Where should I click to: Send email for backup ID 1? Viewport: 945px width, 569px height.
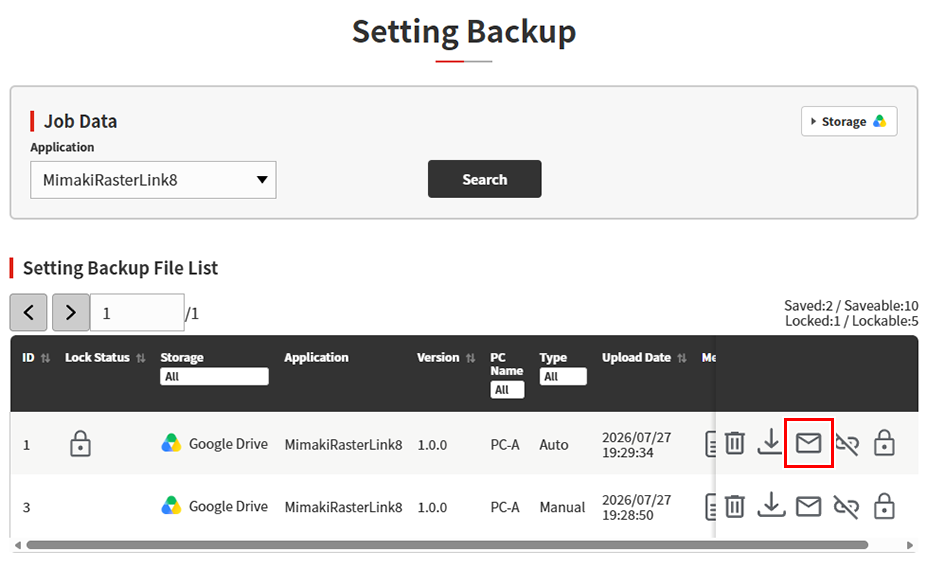click(808, 444)
